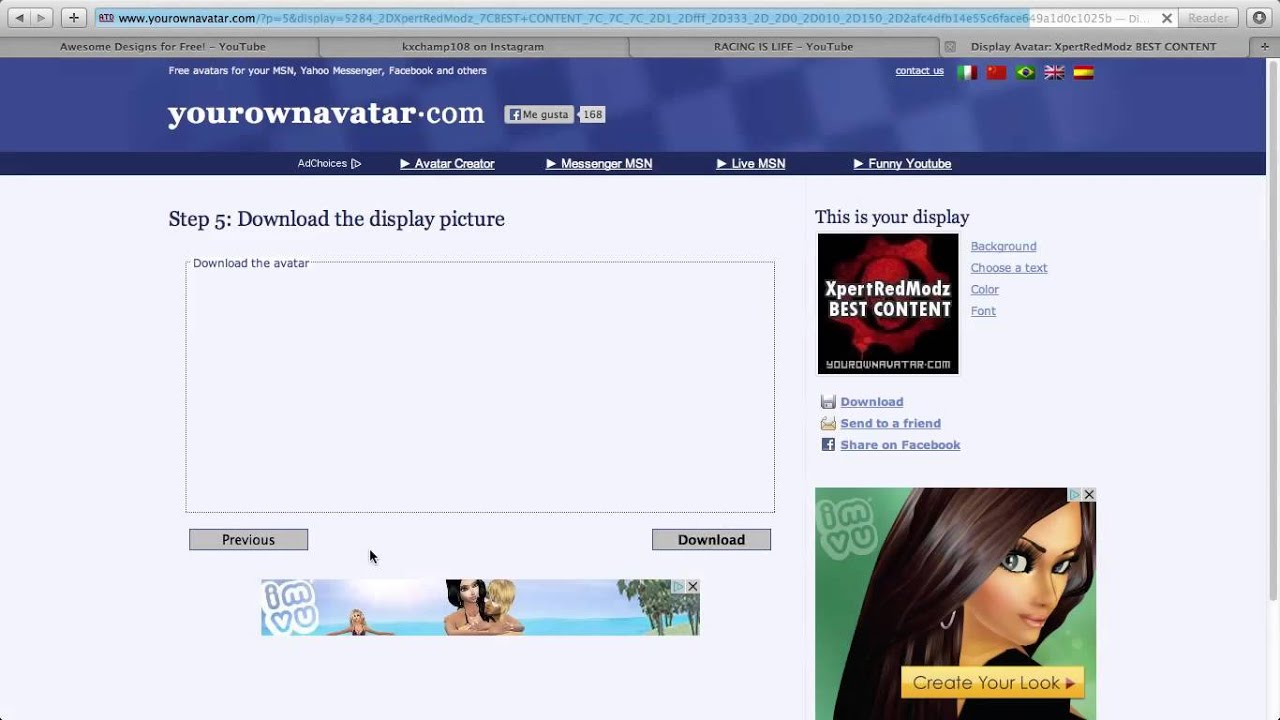Open the Background option link
1280x720 pixels.
click(1003, 246)
